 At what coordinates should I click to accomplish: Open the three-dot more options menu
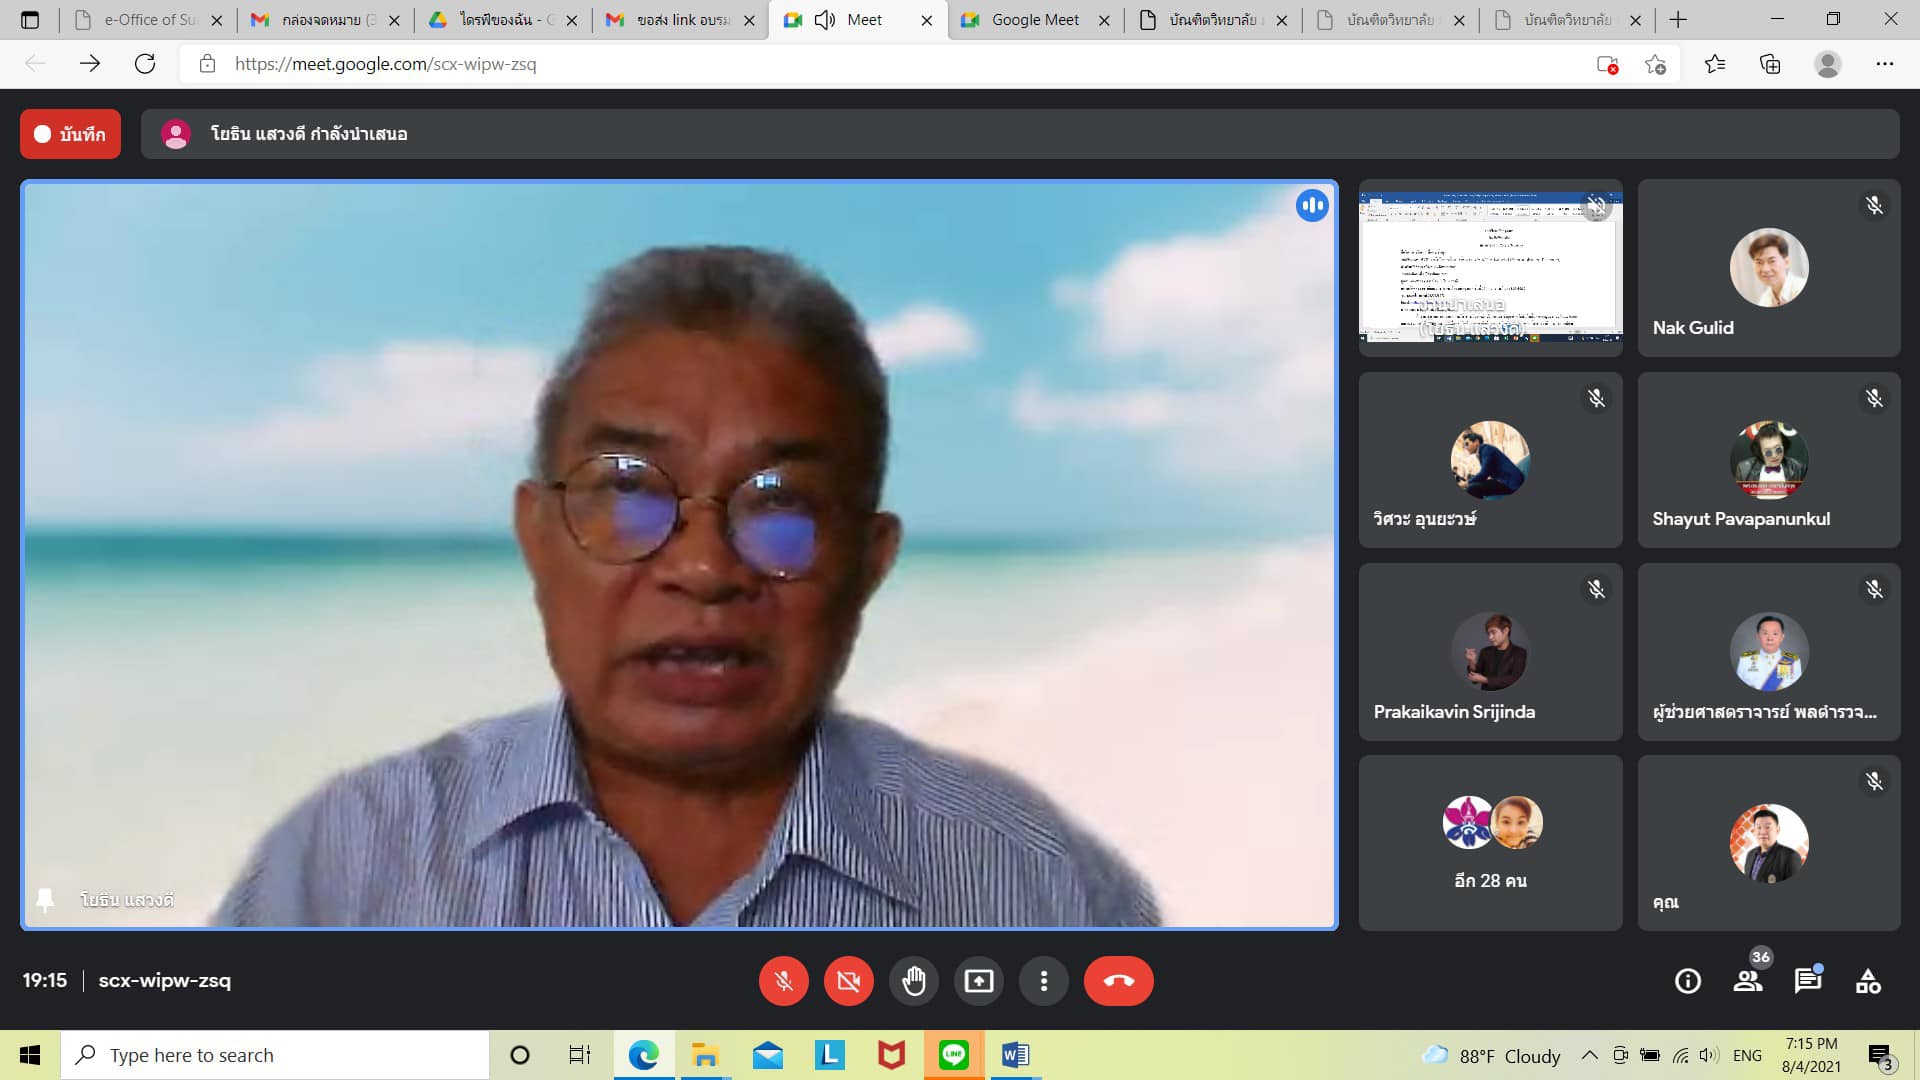[x=1043, y=981]
